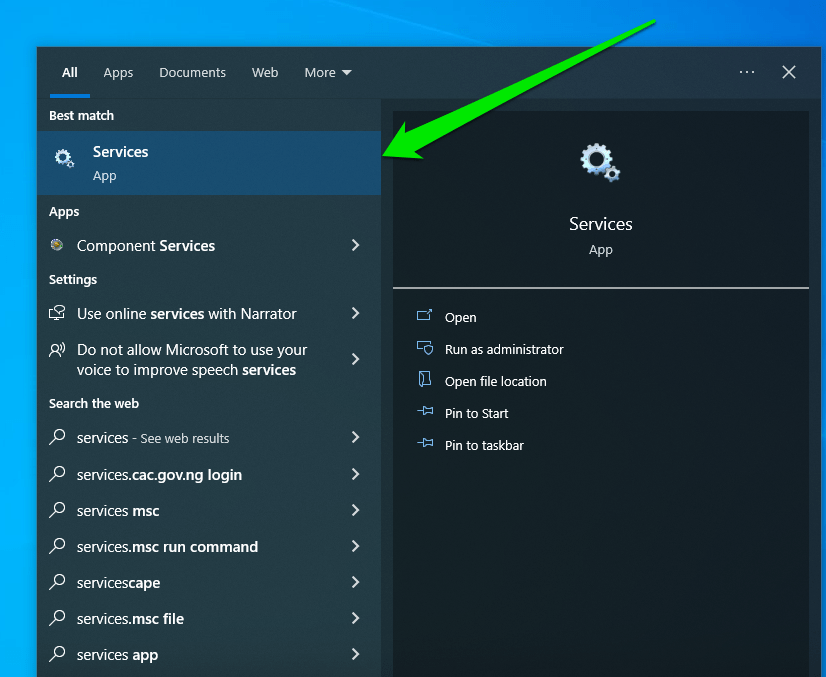Screen dimensions: 826x677
Task: Expand the Component Services chevron arrow
Action: (x=355, y=245)
